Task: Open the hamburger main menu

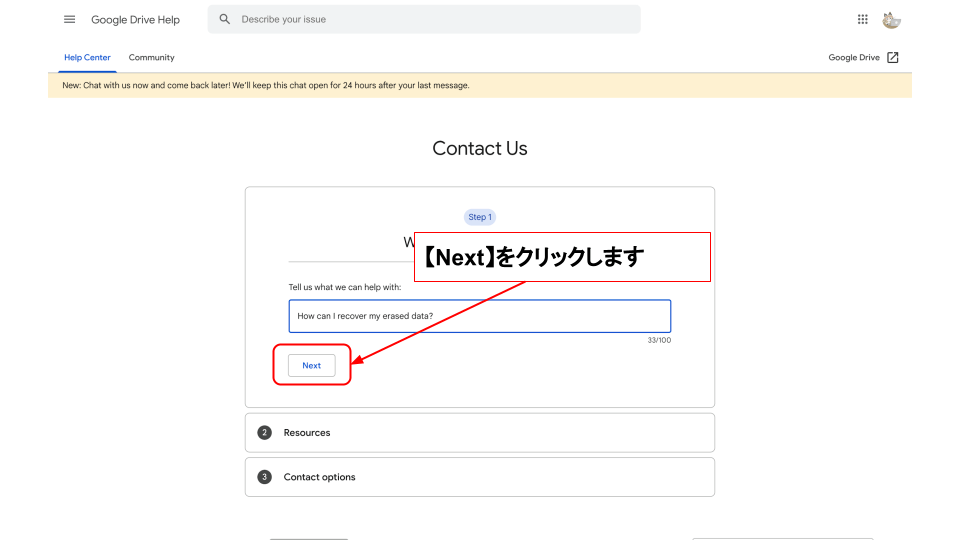Action: point(69,19)
